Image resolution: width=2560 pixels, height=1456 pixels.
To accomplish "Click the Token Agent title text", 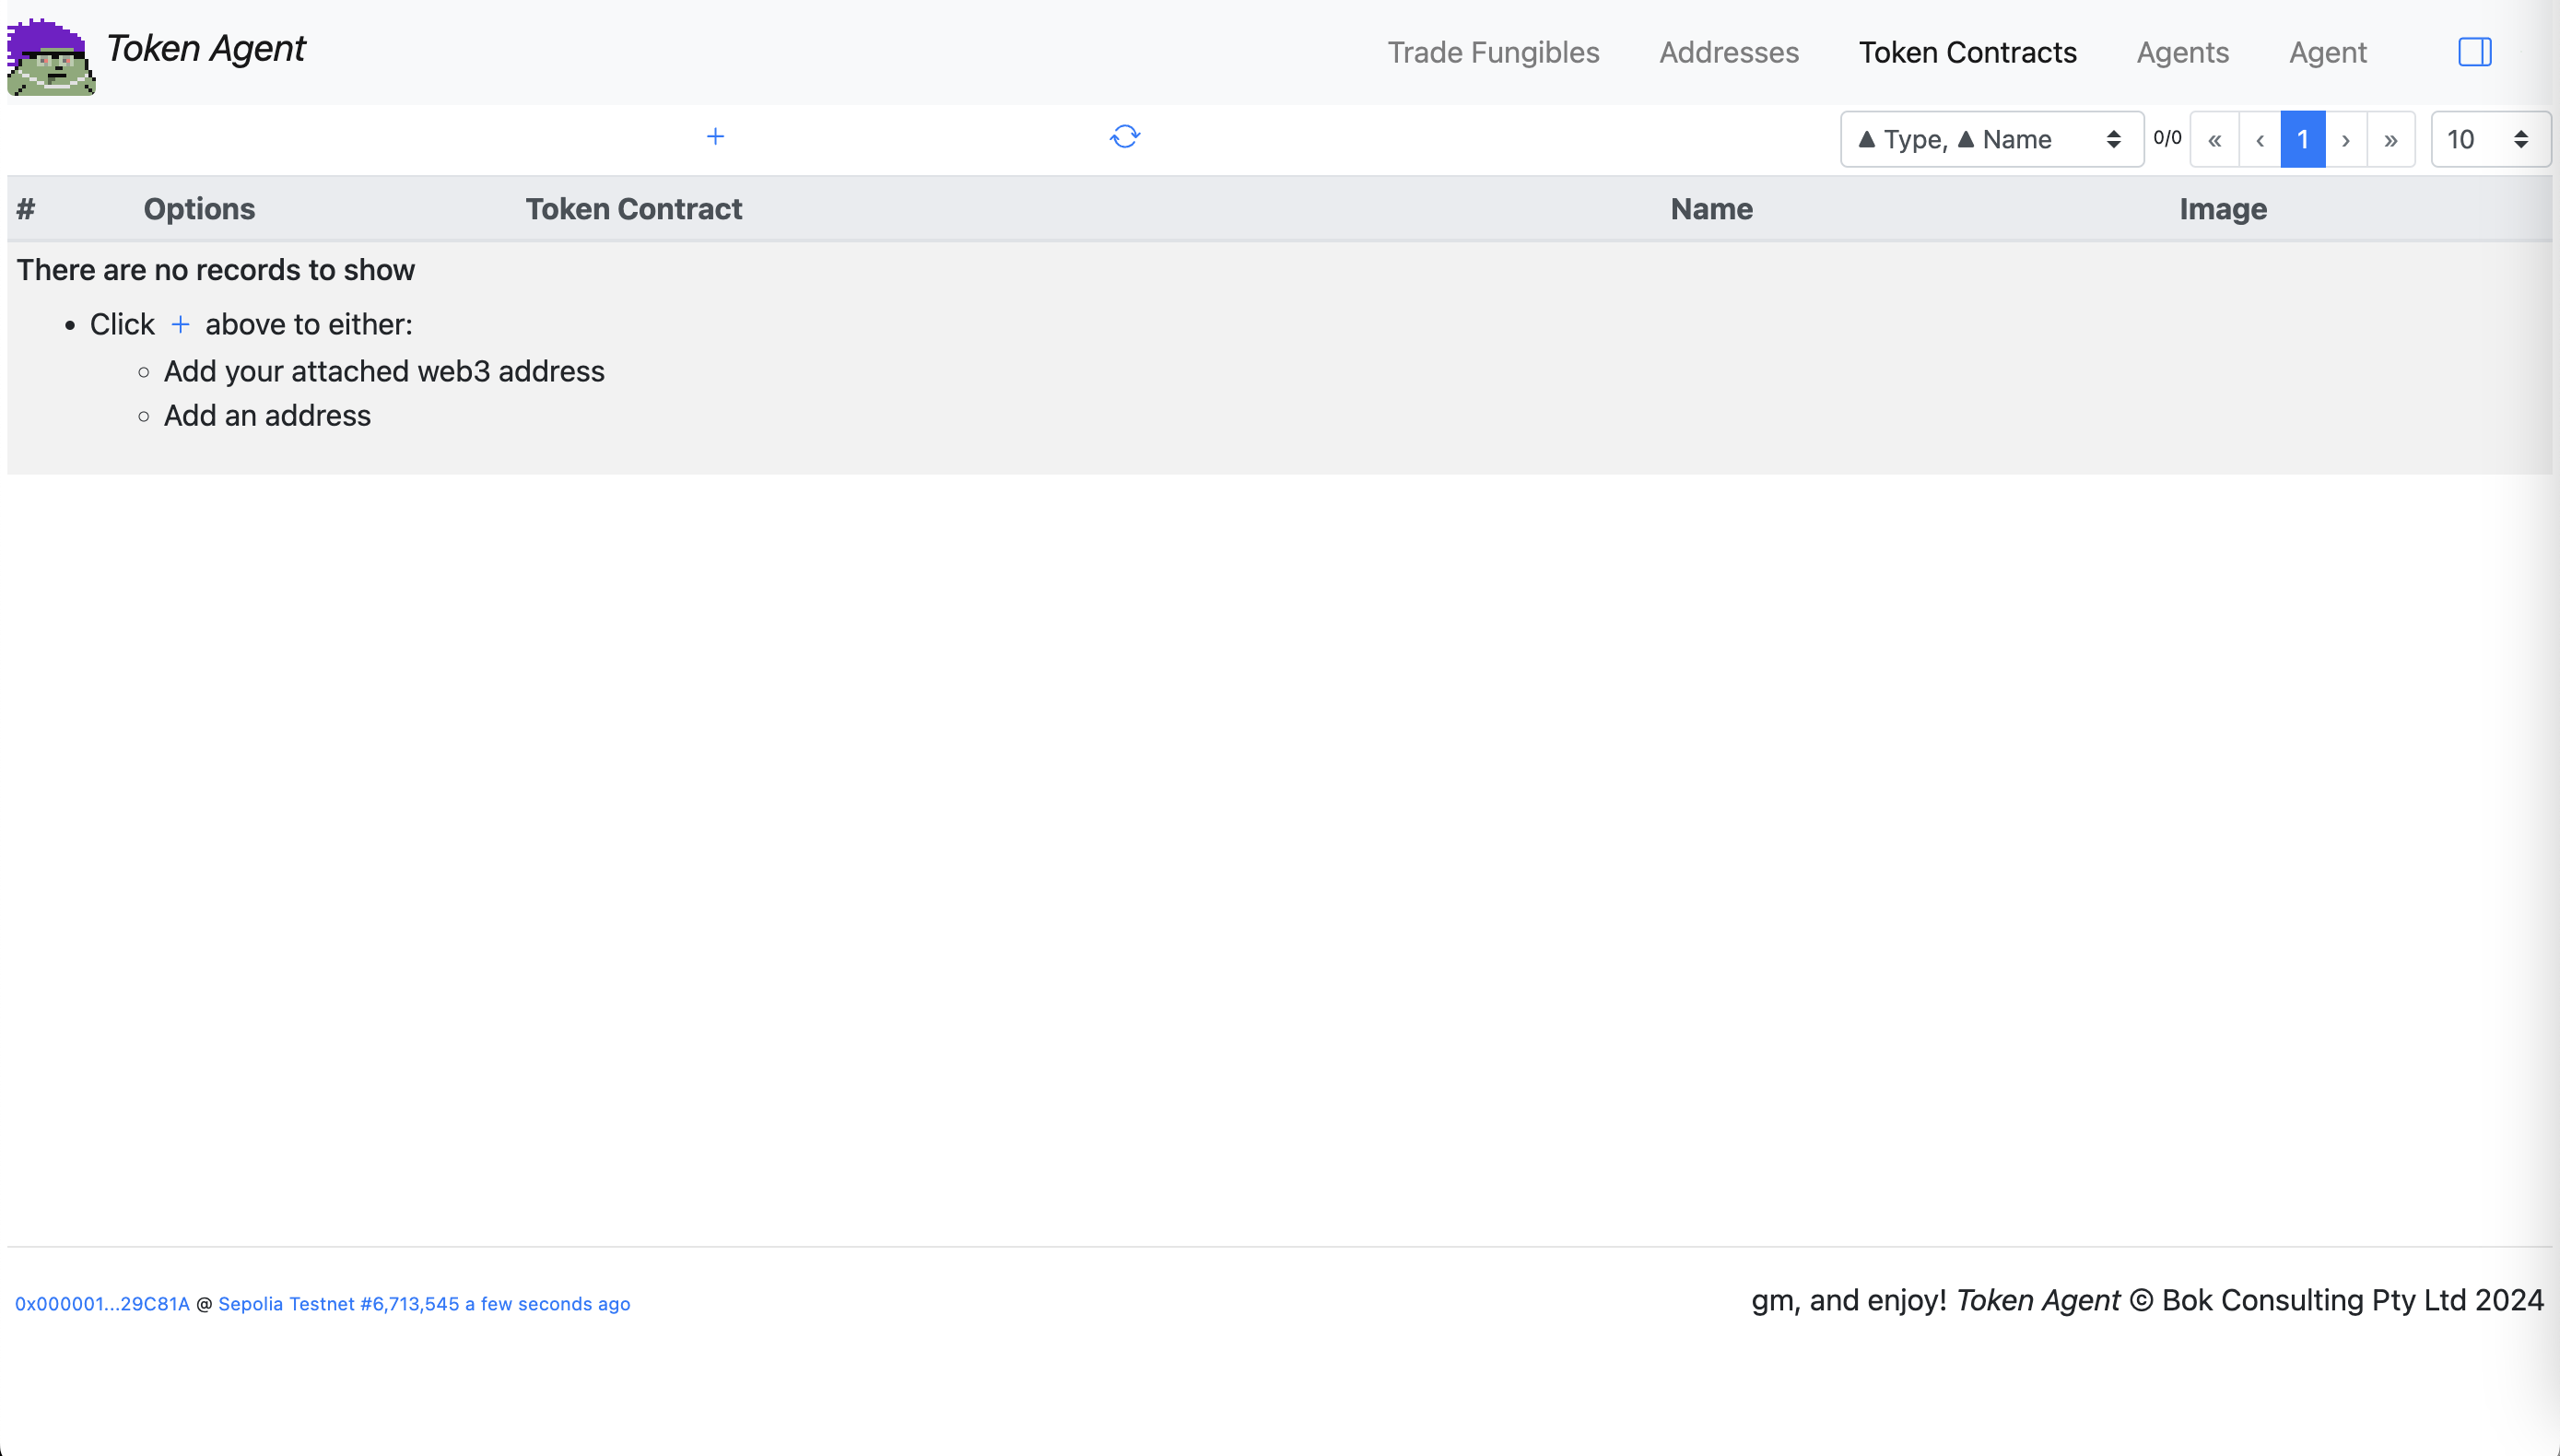I will point(205,48).
